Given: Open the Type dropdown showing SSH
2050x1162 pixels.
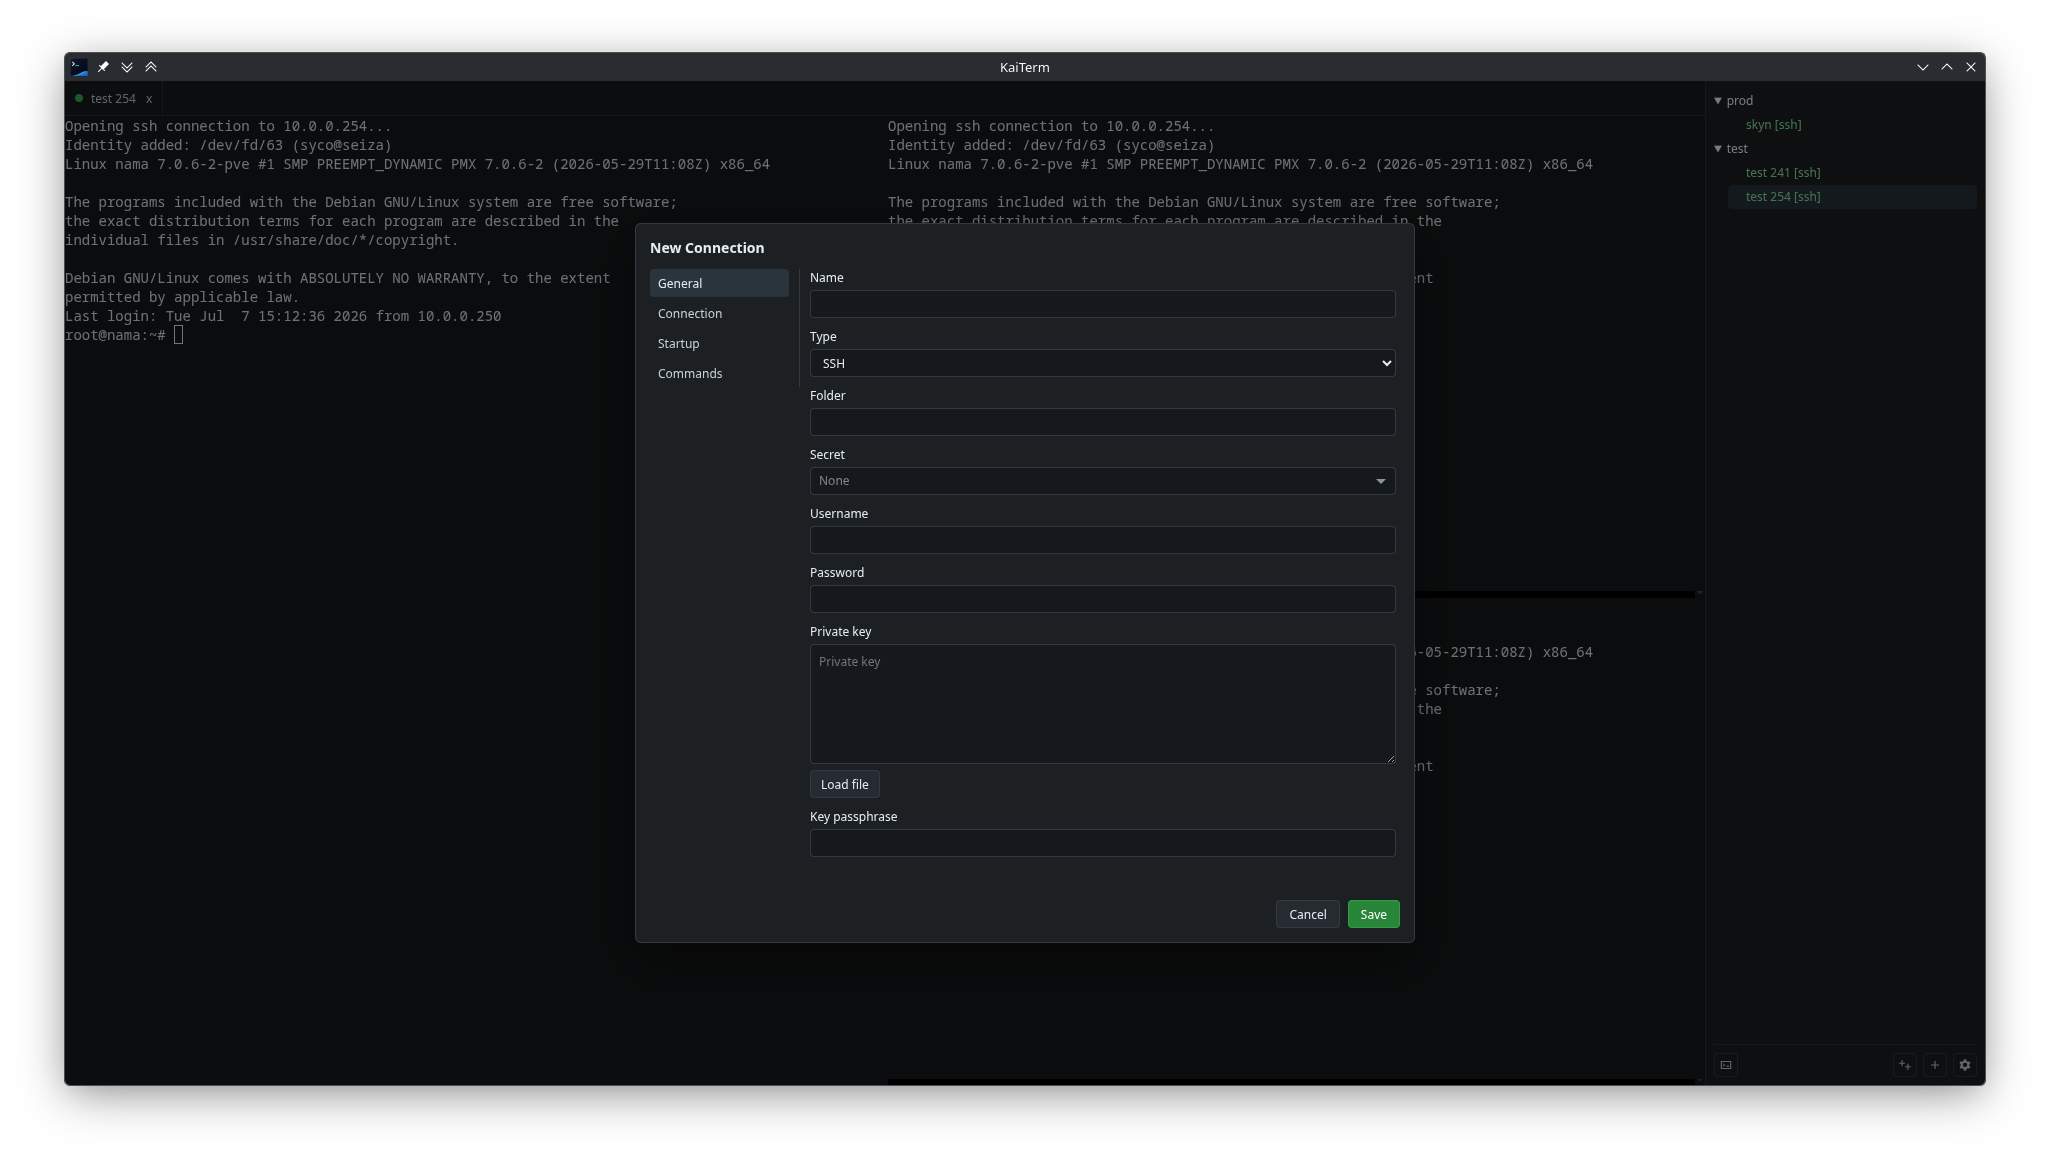Looking at the screenshot, I should 1102,363.
